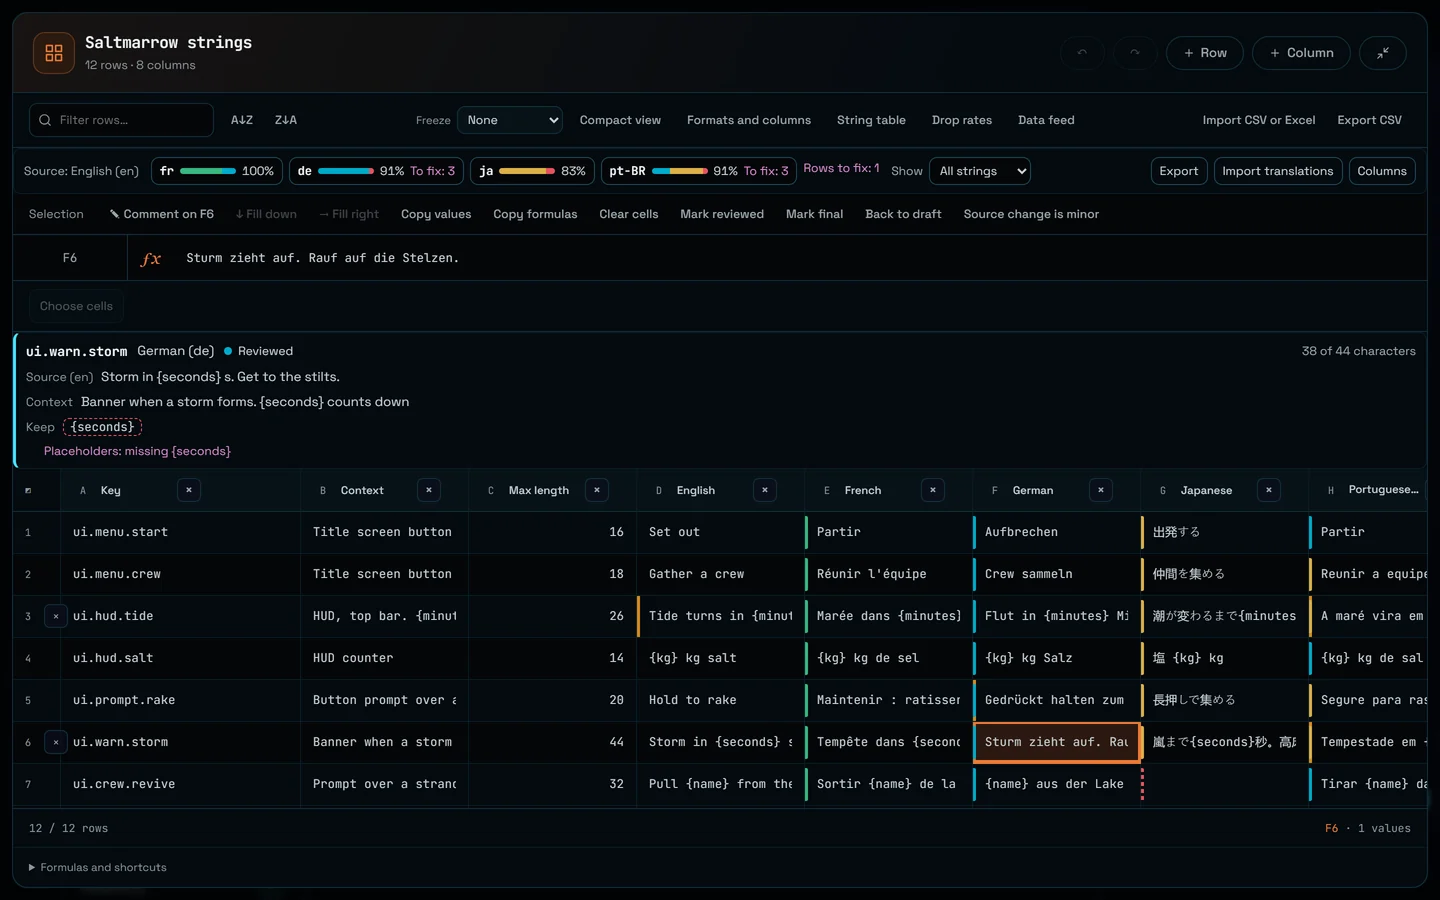Sort rows descending with Z↓A
Image resolution: width=1440 pixels, height=900 pixels.
(x=286, y=120)
